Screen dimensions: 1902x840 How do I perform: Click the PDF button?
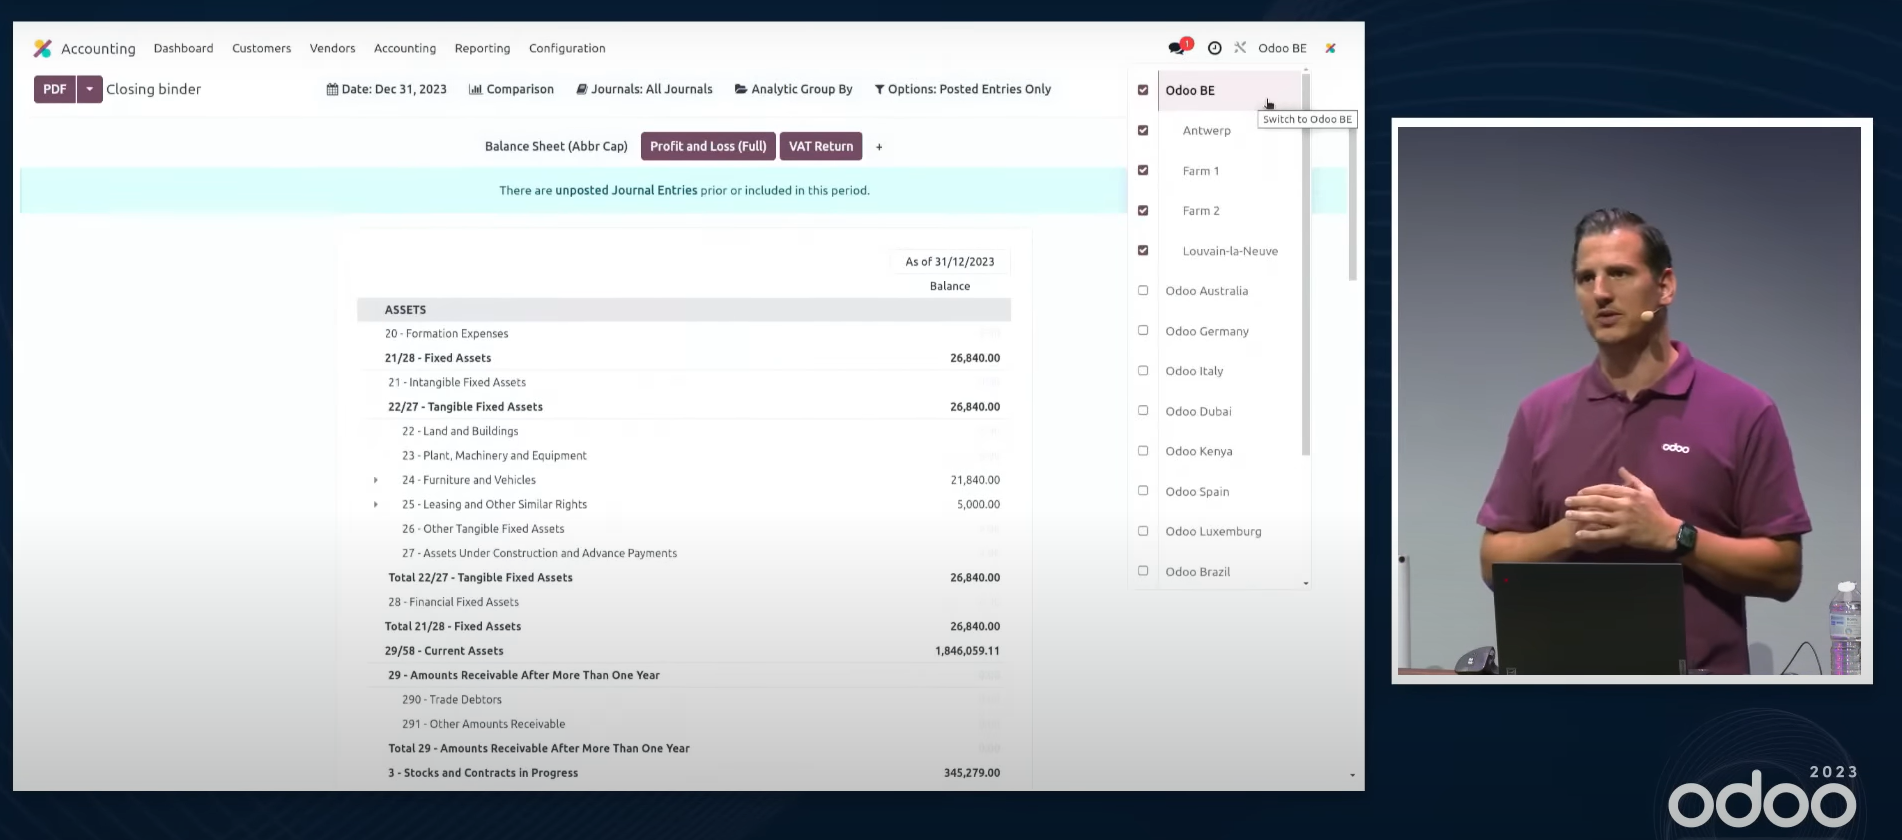[55, 89]
